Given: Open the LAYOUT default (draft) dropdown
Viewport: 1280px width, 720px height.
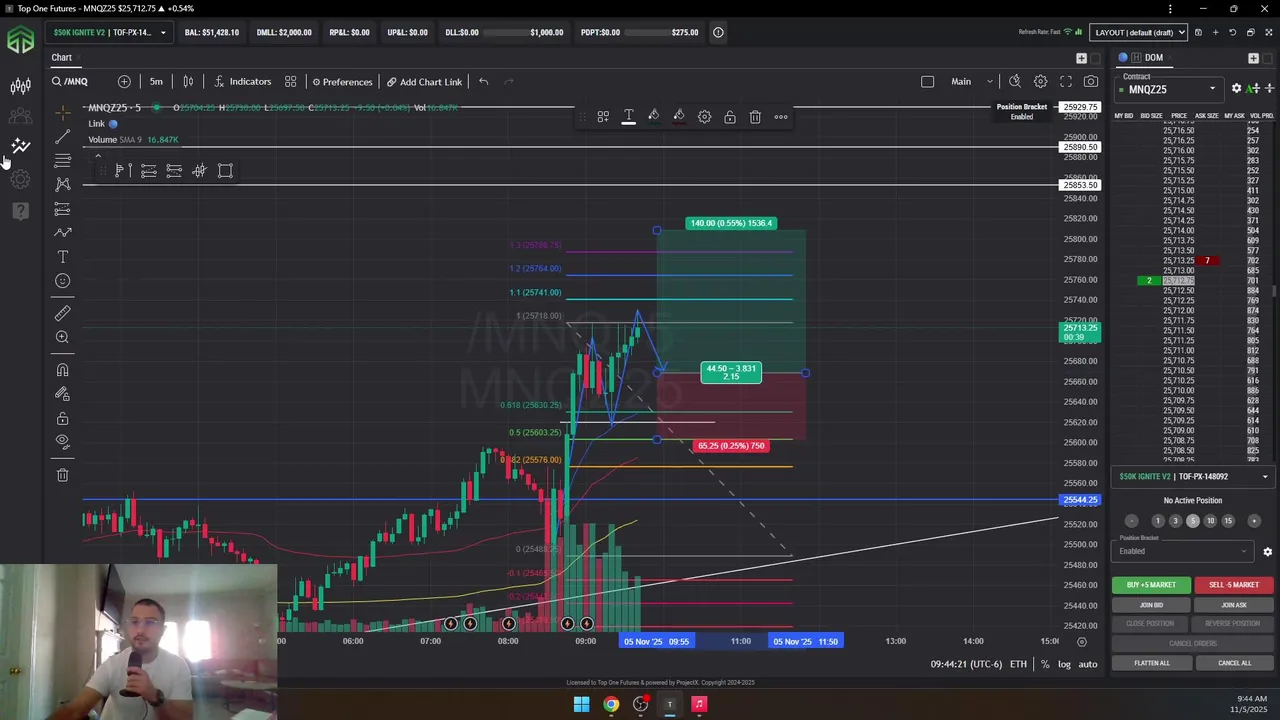Looking at the screenshot, I should (1139, 32).
